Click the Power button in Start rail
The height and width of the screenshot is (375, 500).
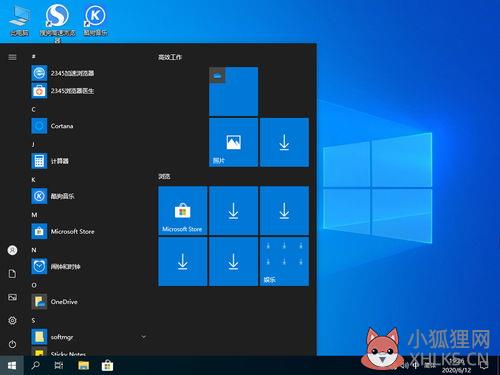pos(12,344)
